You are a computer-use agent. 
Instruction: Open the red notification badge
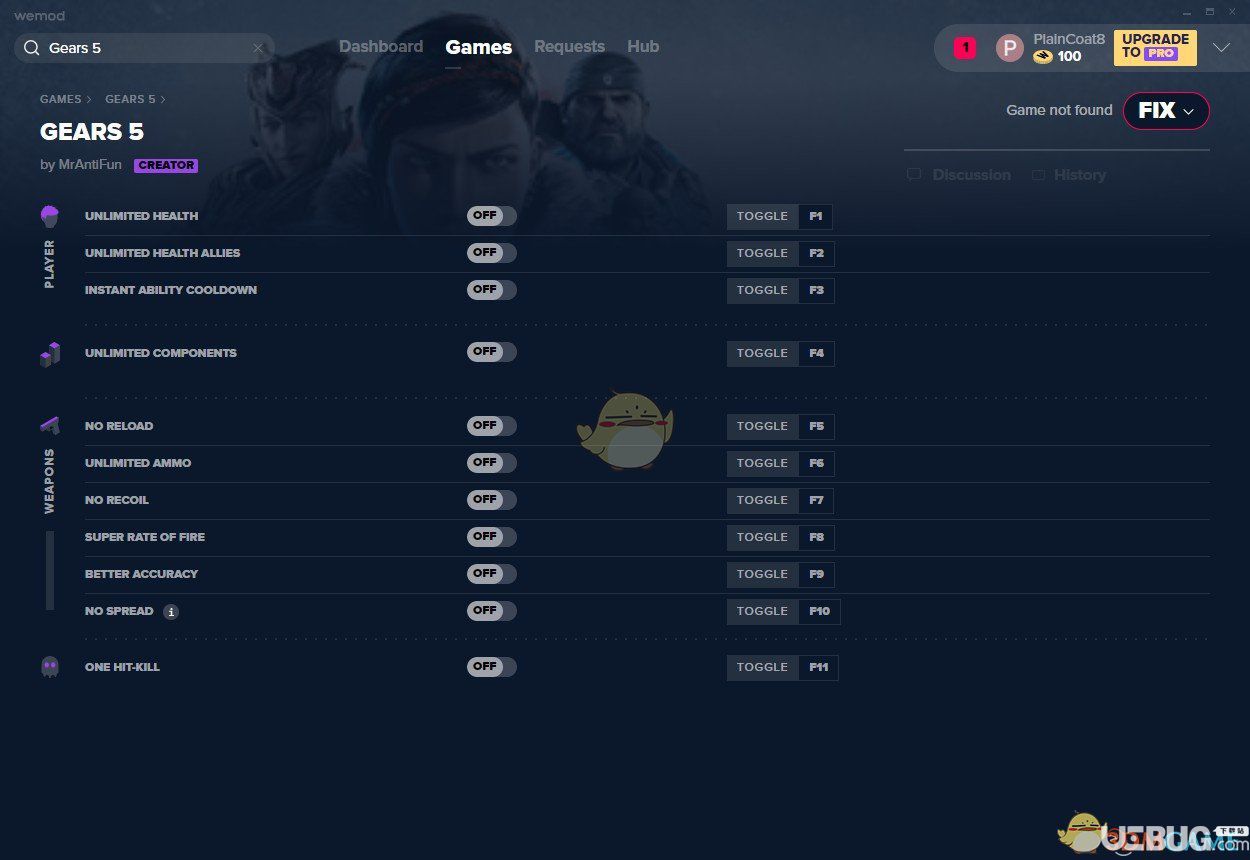[x=965, y=47]
